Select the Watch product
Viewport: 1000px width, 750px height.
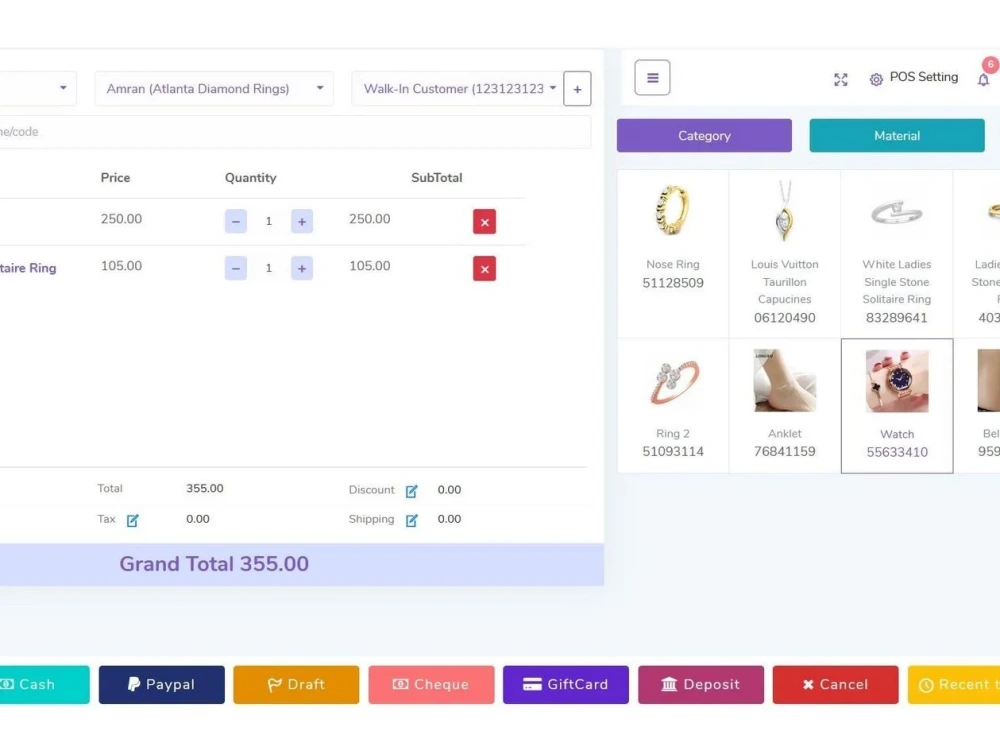[x=897, y=406]
